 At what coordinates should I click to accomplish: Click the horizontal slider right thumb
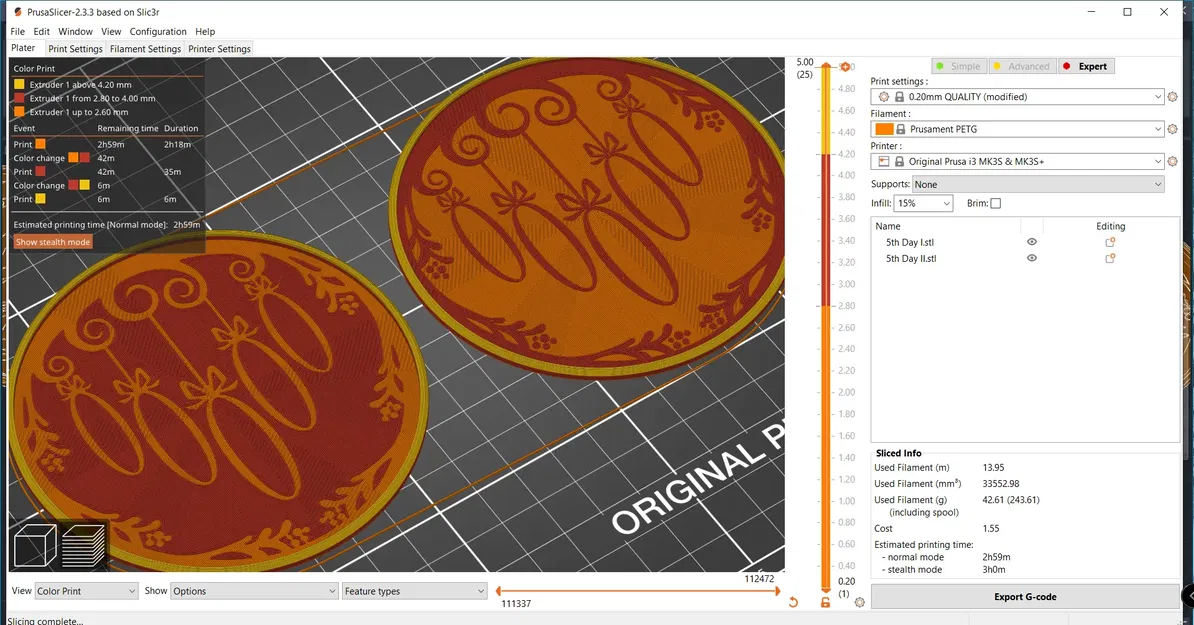click(777, 591)
